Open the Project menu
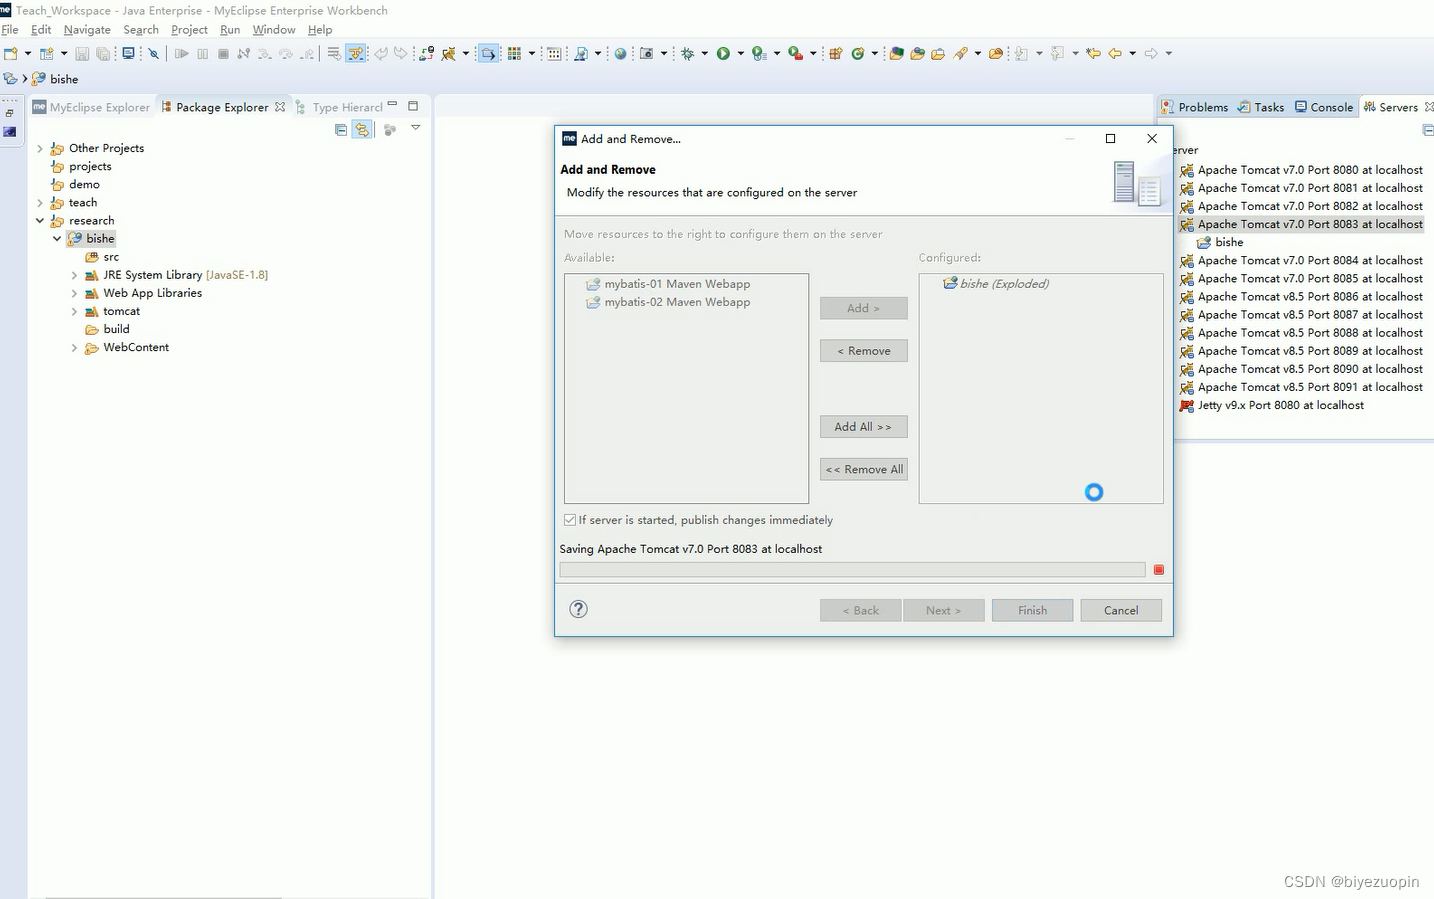 pos(189,30)
